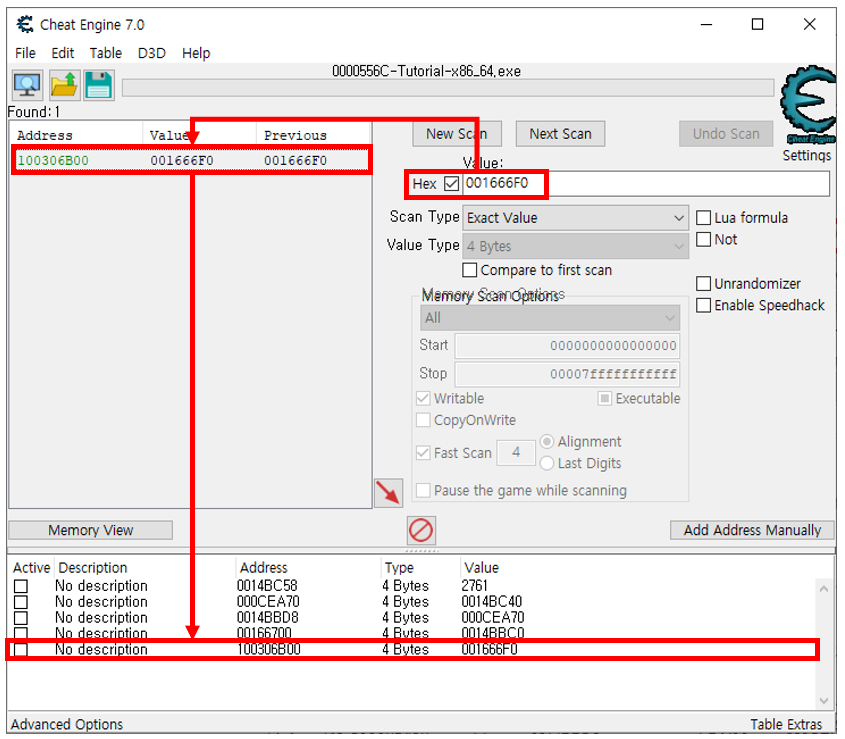The height and width of the screenshot is (739, 845).
Task: Open the Scan Type dropdown
Action: click(x=575, y=218)
